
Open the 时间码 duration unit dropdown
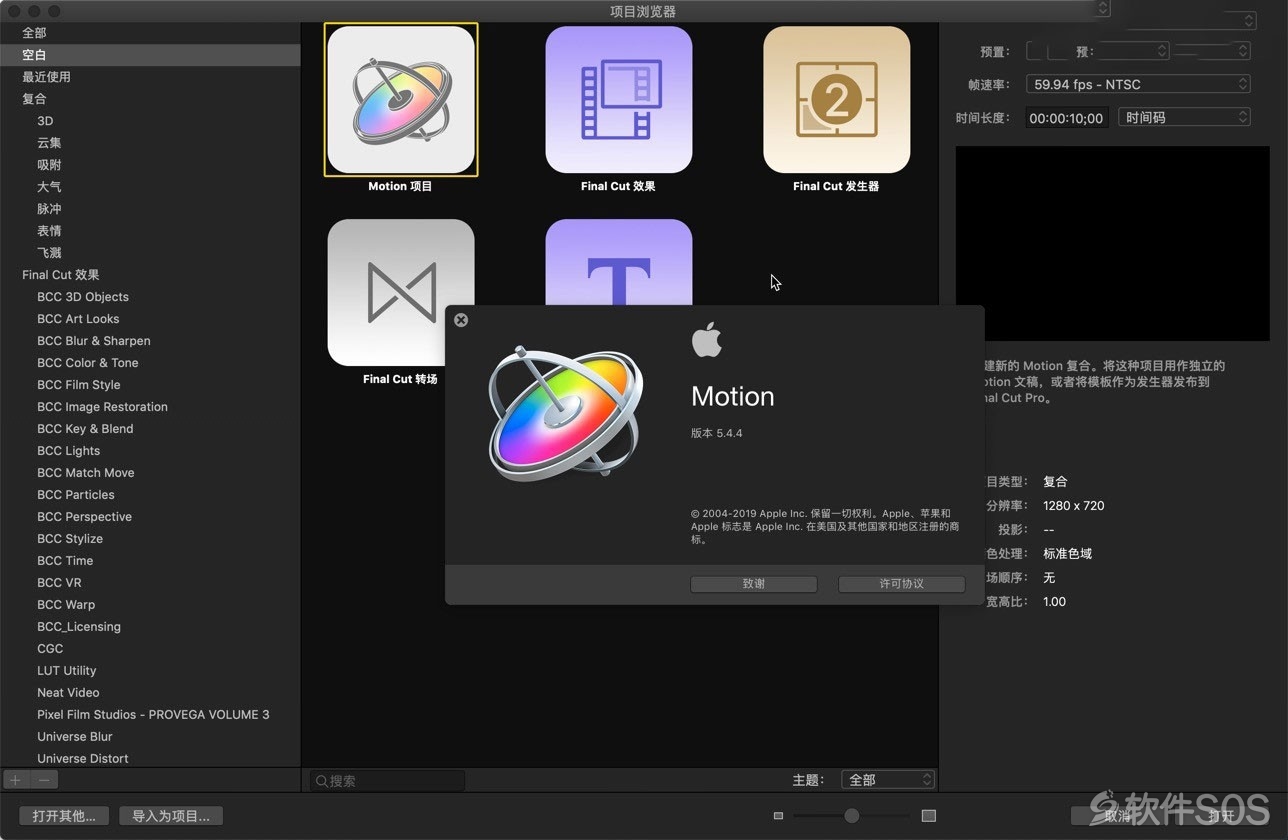[x=1185, y=118]
